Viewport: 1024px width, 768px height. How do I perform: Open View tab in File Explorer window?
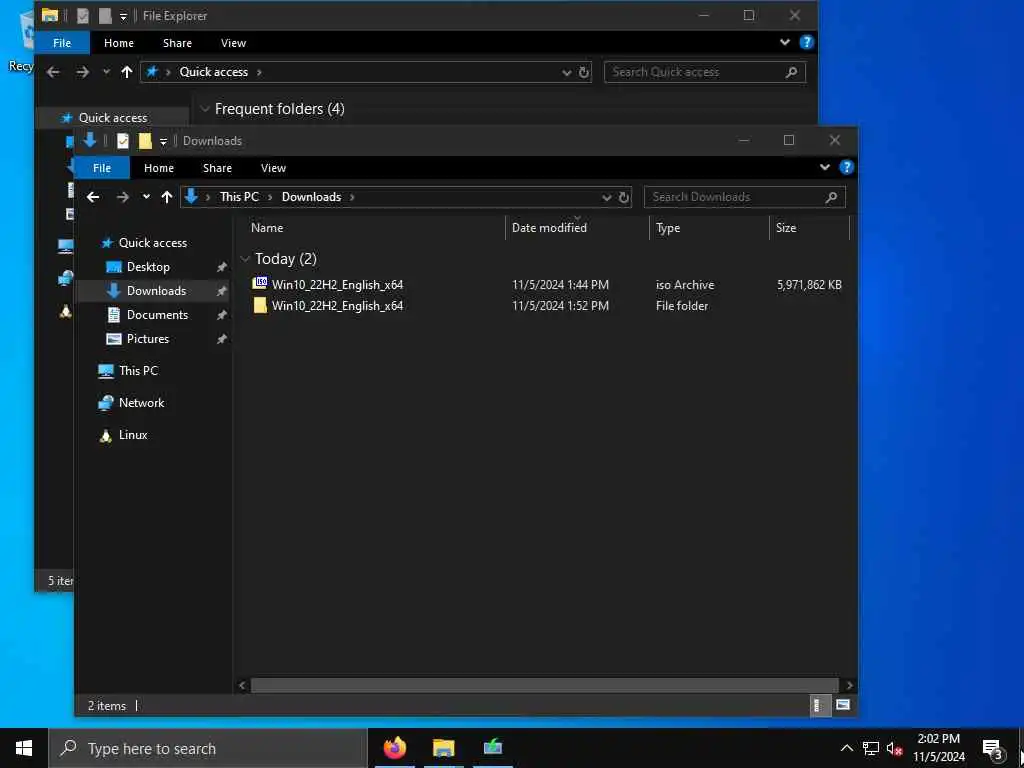point(233,43)
